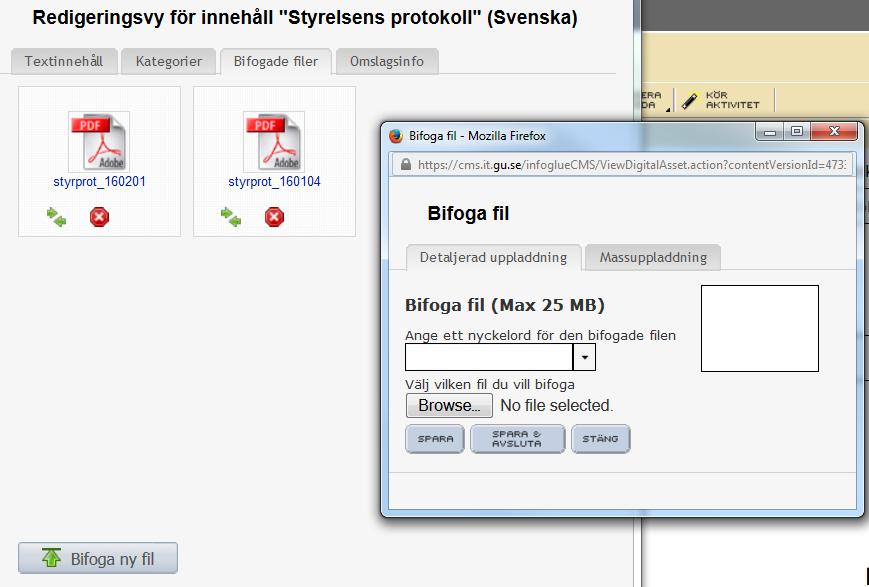The image size is (869, 587).
Task: Click the 'No file selected.' text
Action: [556, 406]
